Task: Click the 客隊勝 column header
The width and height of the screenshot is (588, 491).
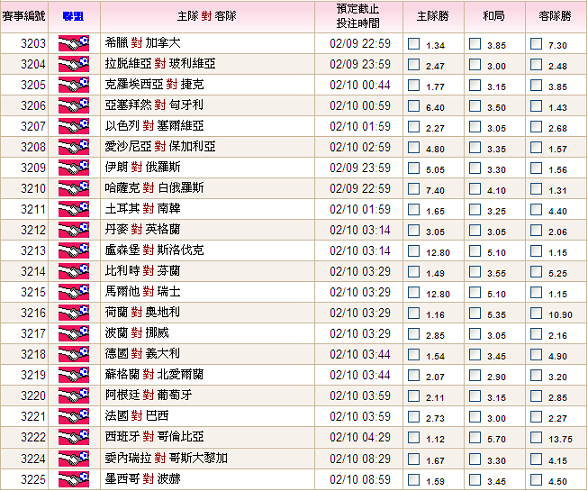Action: [x=555, y=16]
